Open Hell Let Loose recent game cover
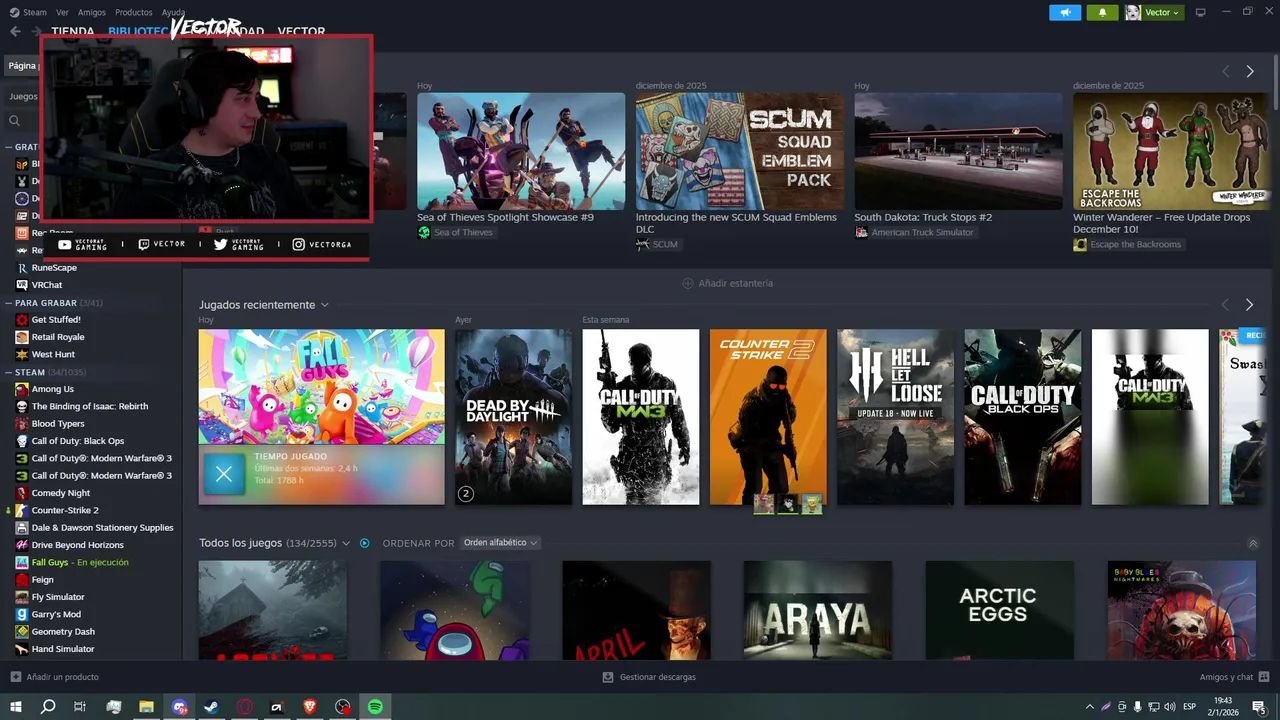 click(x=895, y=417)
